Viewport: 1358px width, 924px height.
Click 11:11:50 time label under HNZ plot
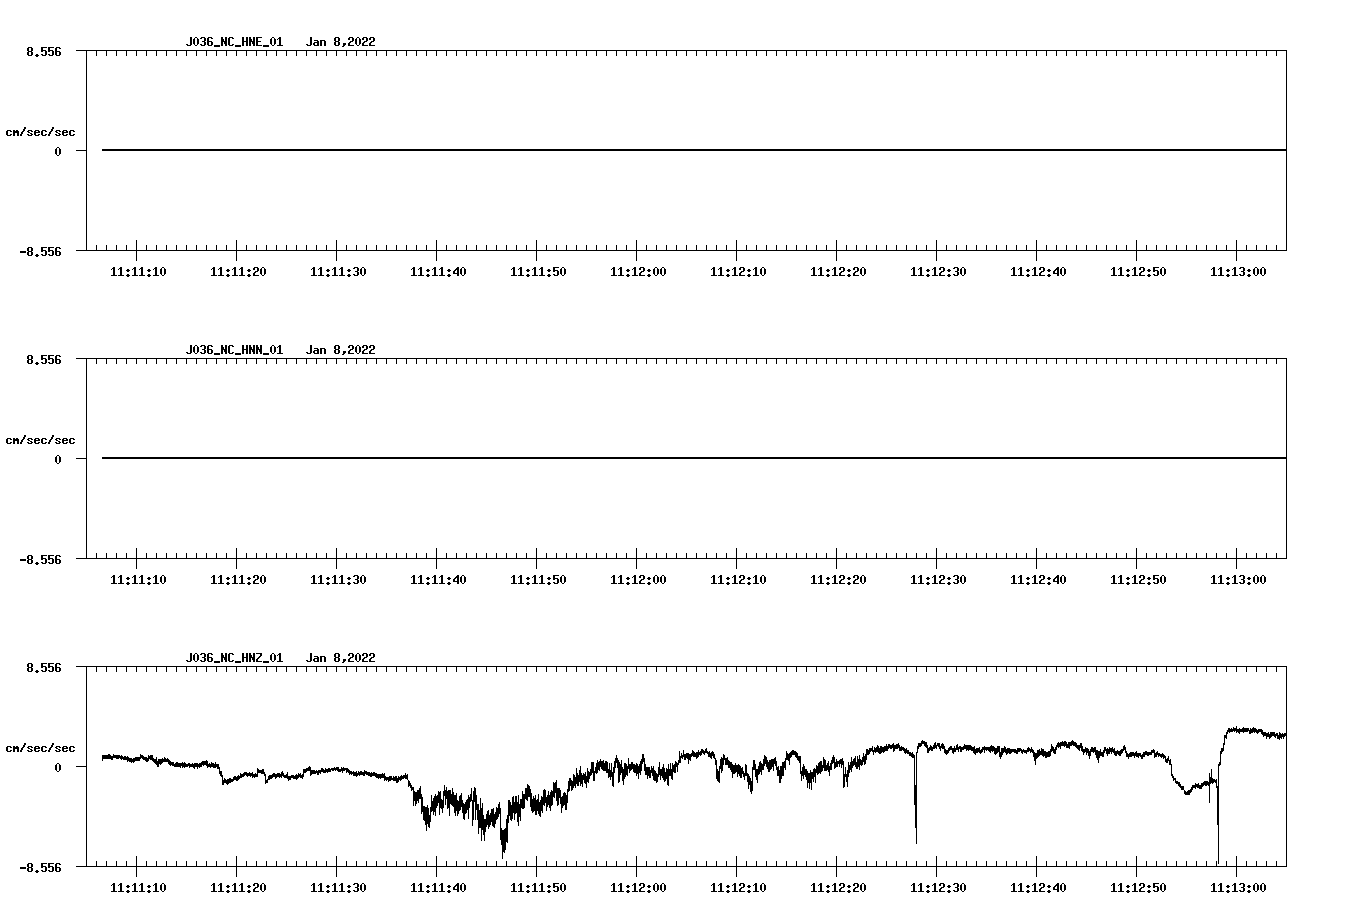pos(538,888)
